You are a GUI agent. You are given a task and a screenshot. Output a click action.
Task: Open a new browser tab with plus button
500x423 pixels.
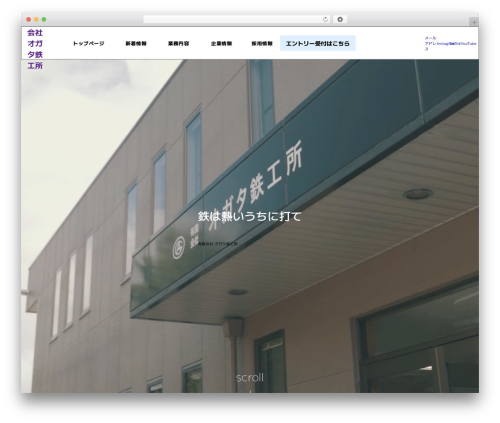point(474,22)
